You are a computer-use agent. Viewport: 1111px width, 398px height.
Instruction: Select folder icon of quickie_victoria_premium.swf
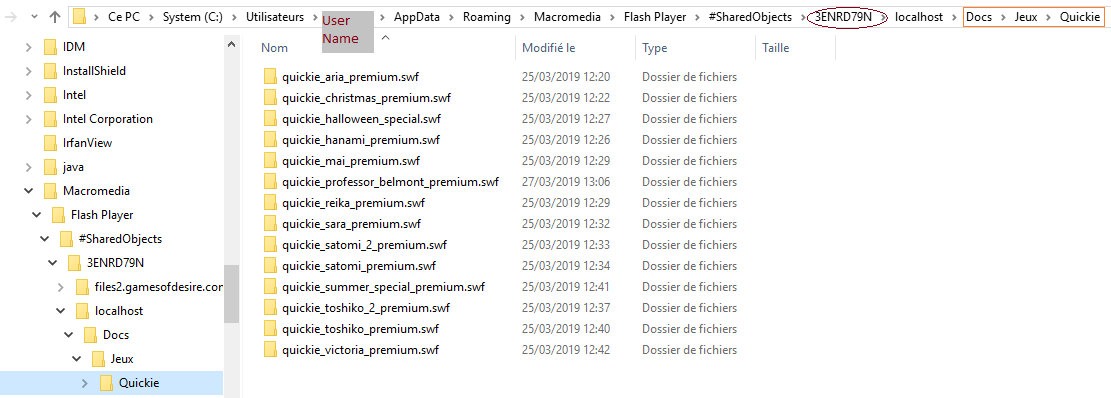270,350
